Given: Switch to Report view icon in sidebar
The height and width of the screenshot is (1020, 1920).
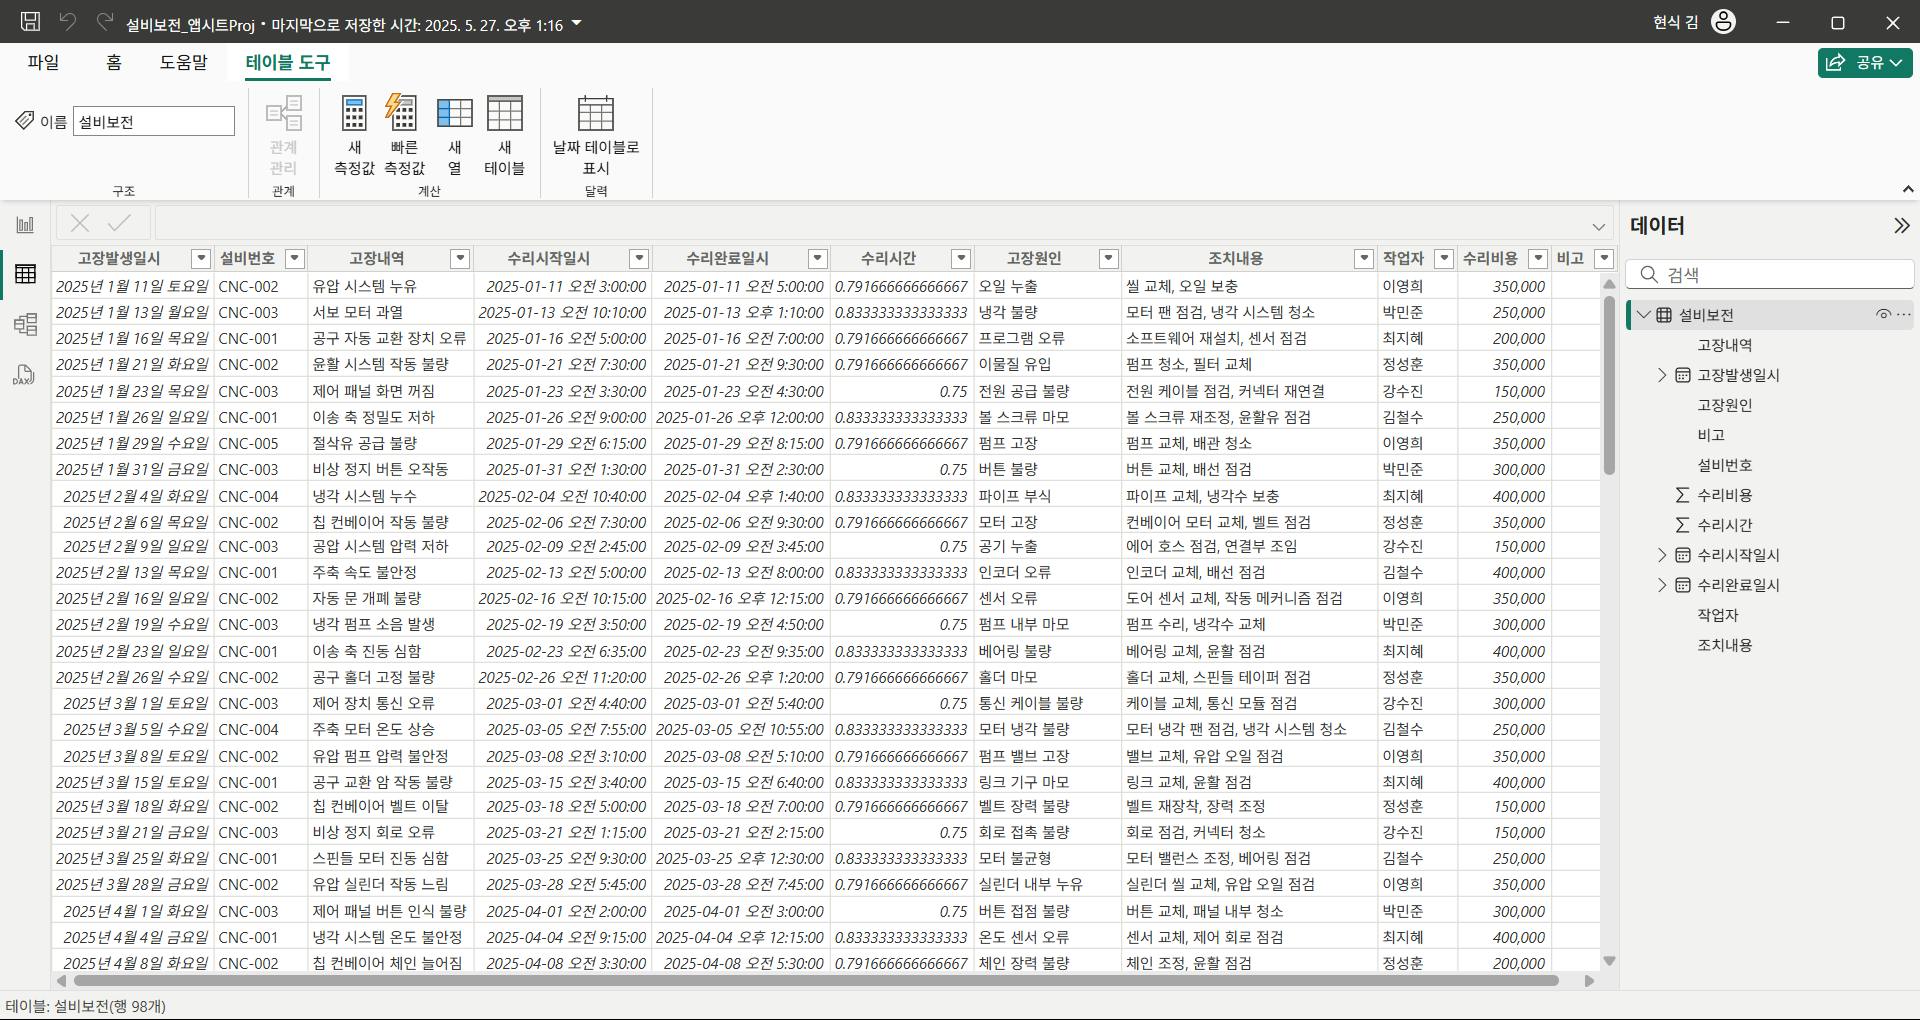Looking at the screenshot, I should [x=25, y=225].
